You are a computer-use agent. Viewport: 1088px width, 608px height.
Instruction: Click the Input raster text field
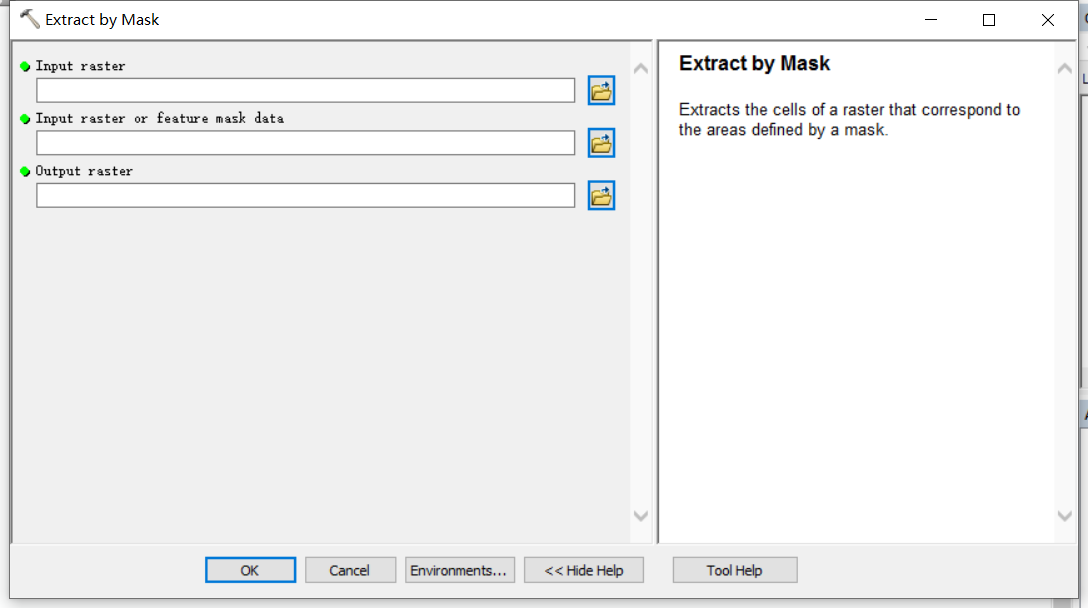pyautogui.click(x=305, y=90)
